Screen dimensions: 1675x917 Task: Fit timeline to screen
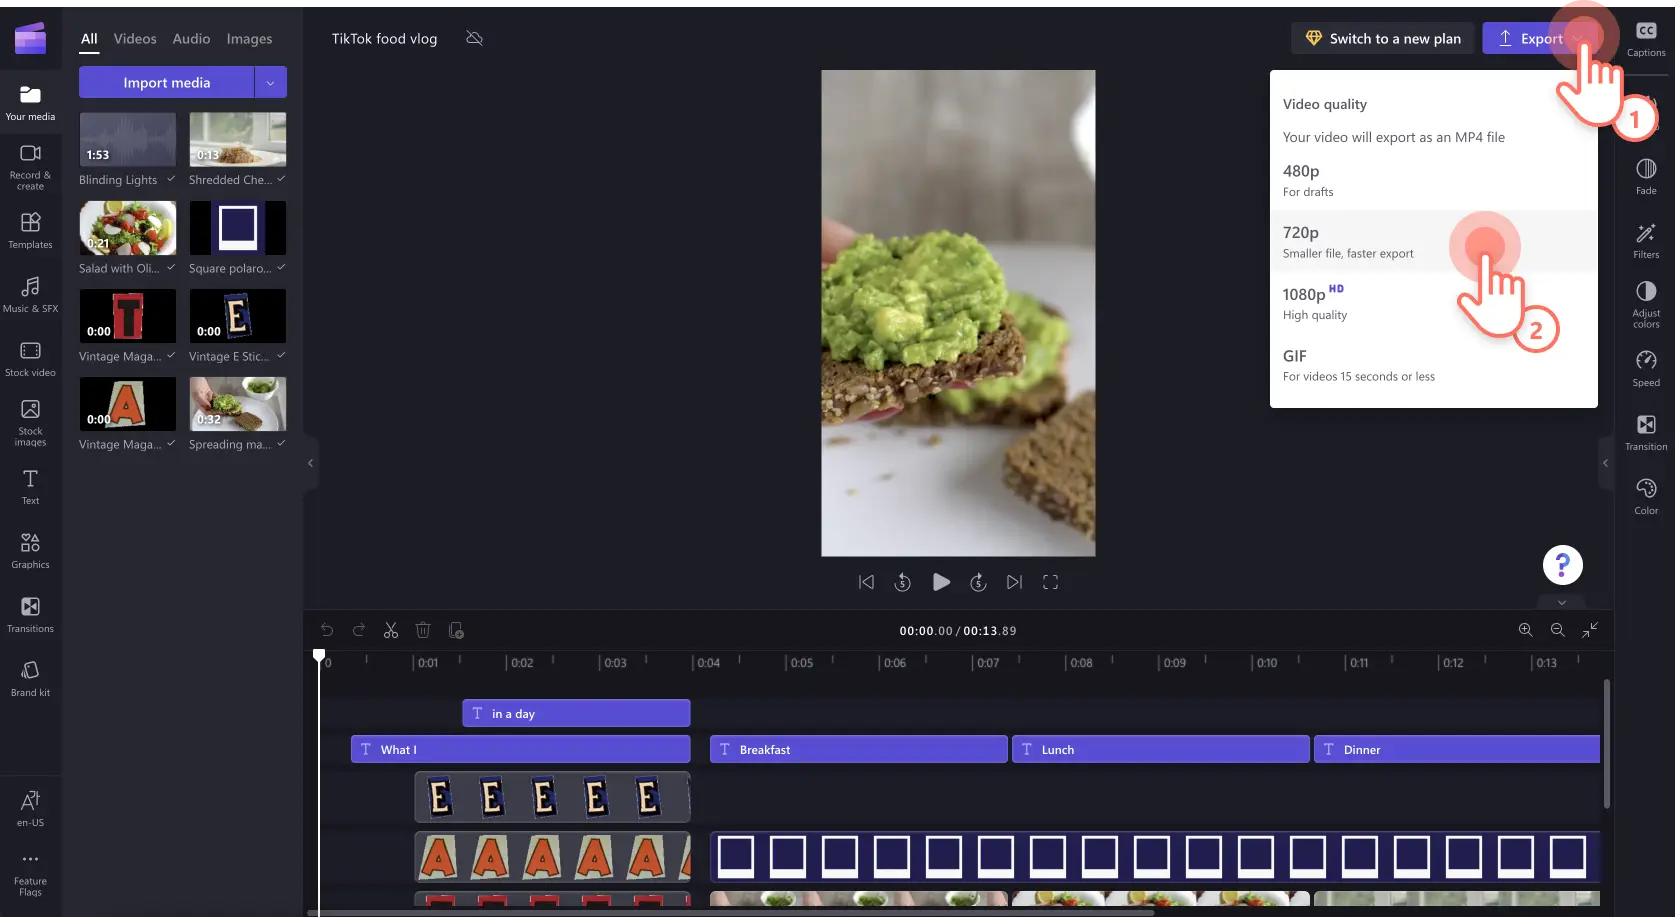click(1590, 630)
